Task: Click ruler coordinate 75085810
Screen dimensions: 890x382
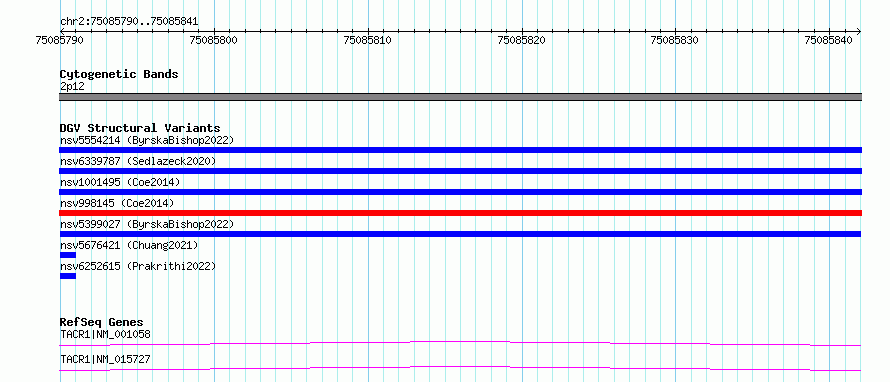Action: [367, 40]
